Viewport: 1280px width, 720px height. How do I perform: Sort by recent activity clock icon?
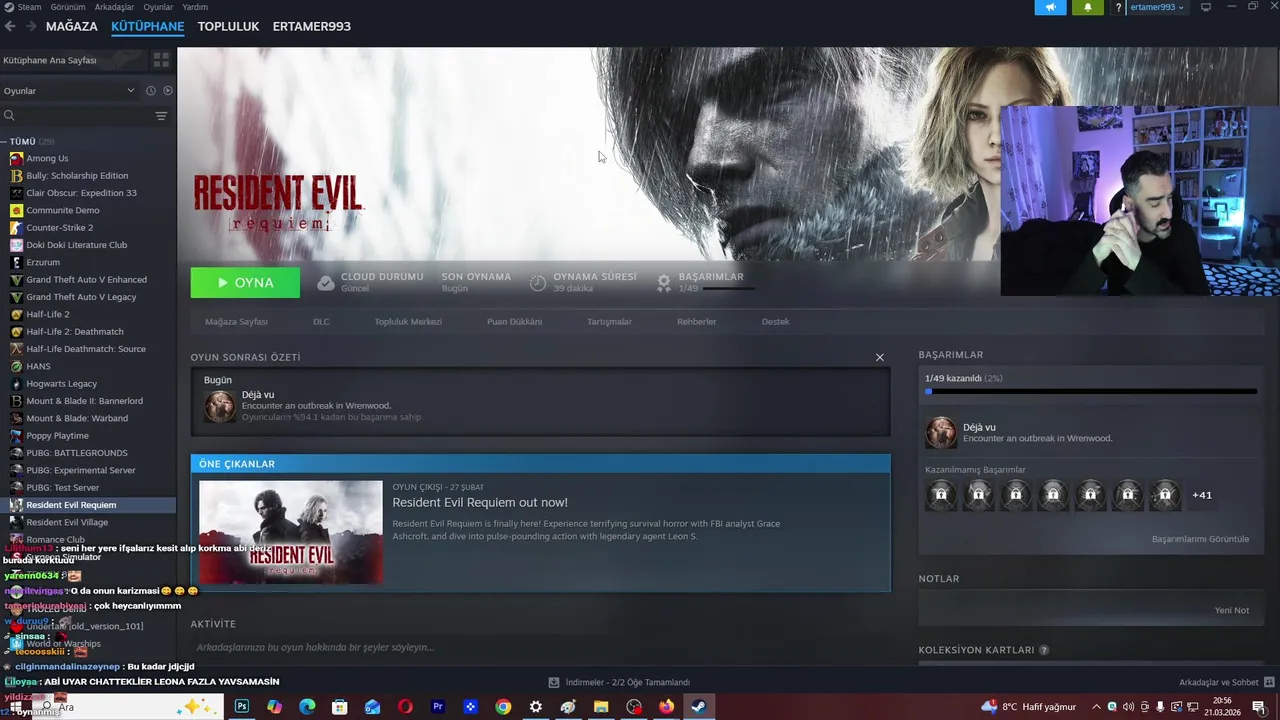(x=151, y=91)
